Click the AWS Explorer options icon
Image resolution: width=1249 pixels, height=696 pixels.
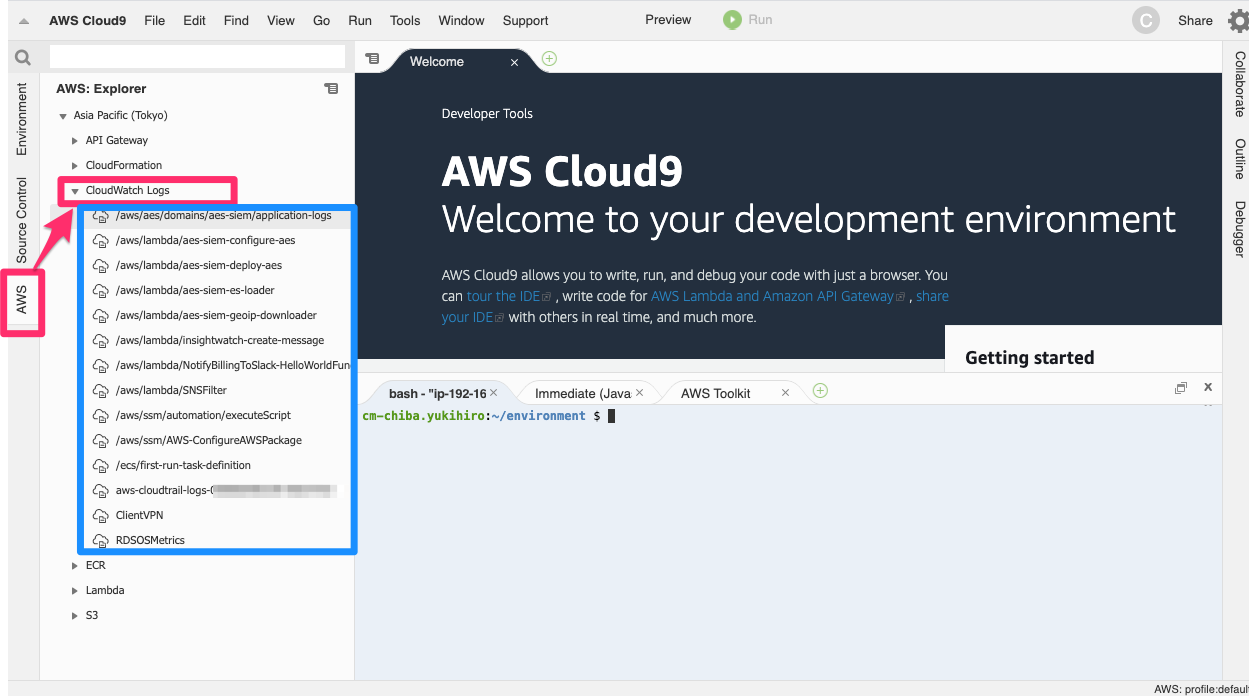click(331, 88)
